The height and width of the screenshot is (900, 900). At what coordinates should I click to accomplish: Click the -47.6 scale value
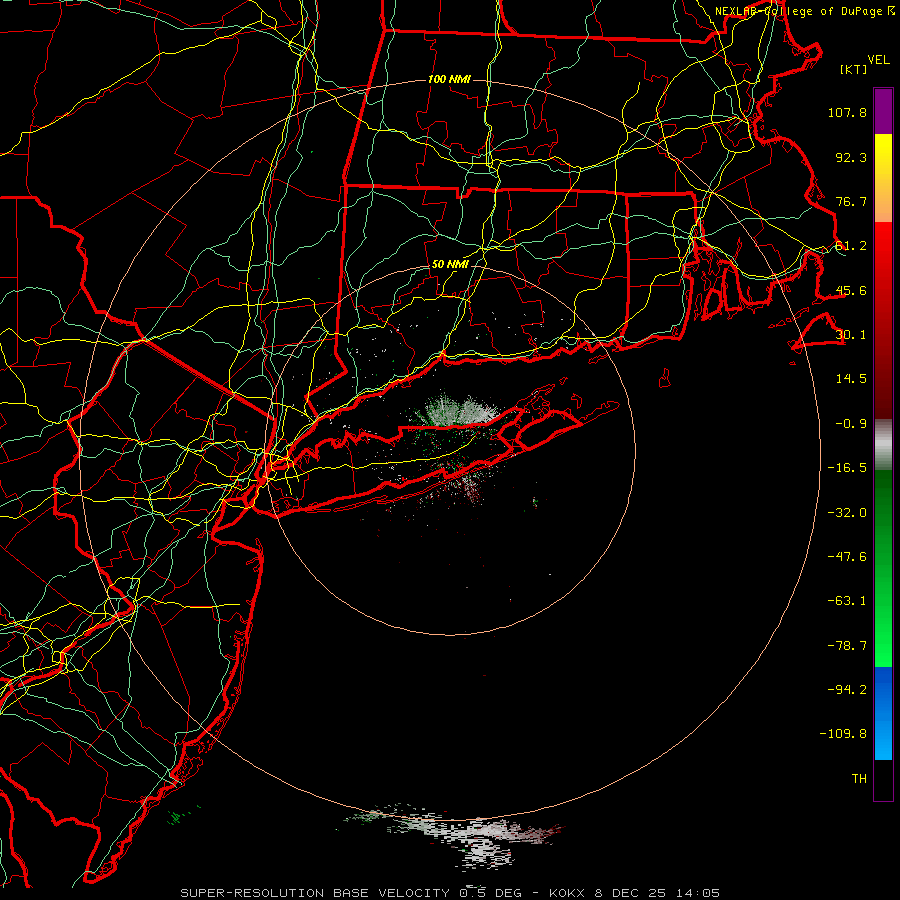pos(847,557)
